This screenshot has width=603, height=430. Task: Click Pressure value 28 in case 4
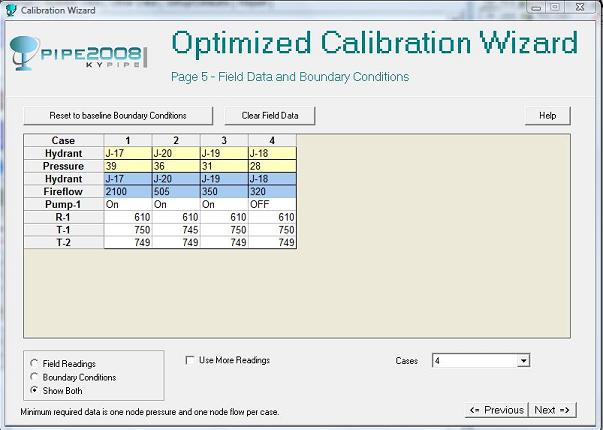pos(272,166)
